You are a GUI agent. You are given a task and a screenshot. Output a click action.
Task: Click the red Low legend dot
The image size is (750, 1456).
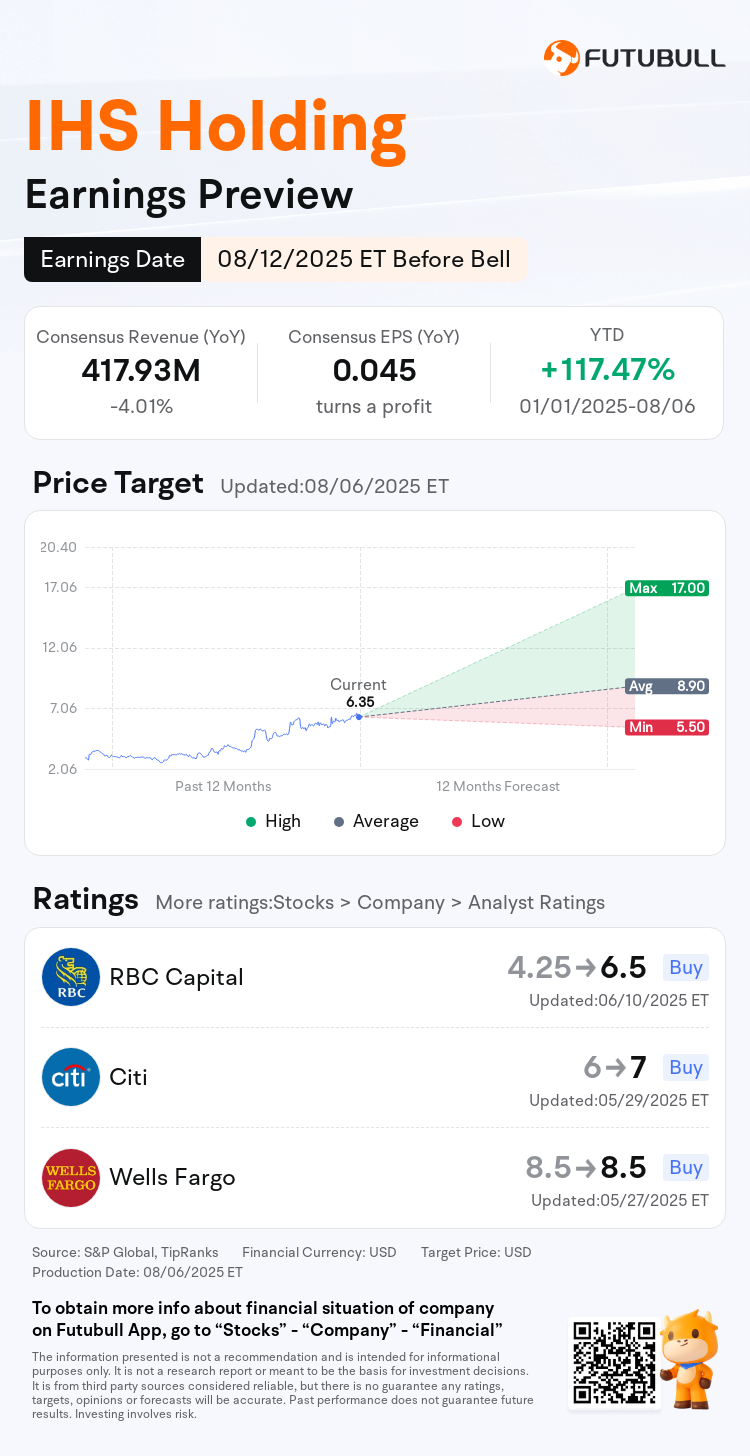pyautogui.click(x=457, y=821)
